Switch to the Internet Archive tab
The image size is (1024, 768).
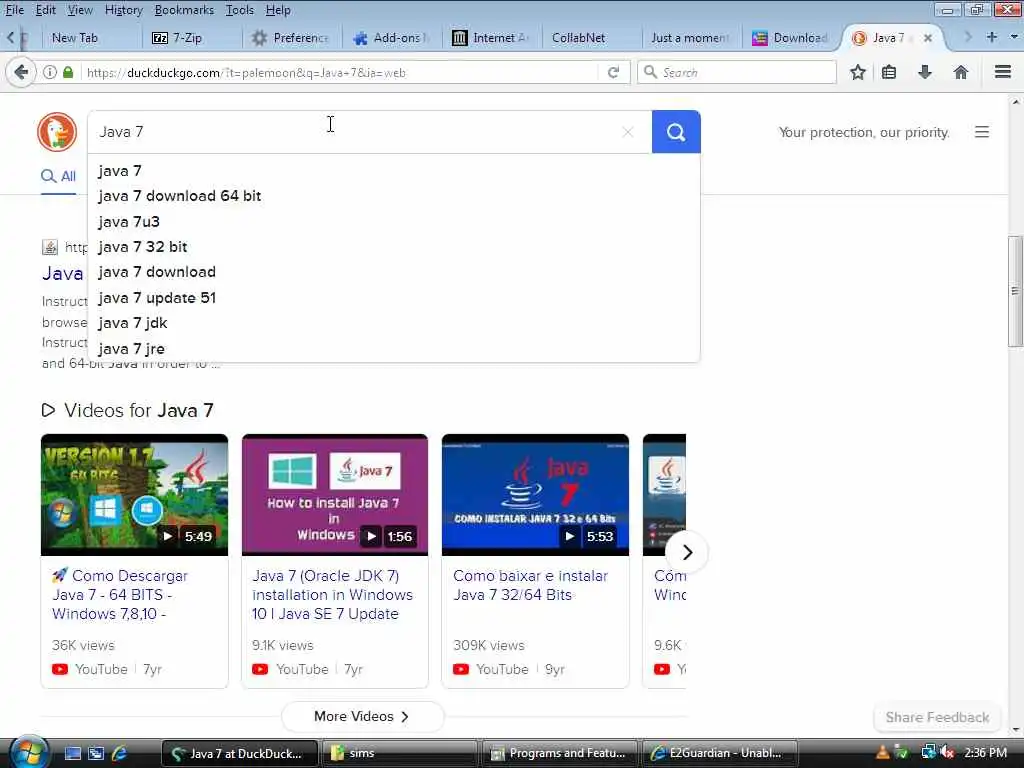492,38
